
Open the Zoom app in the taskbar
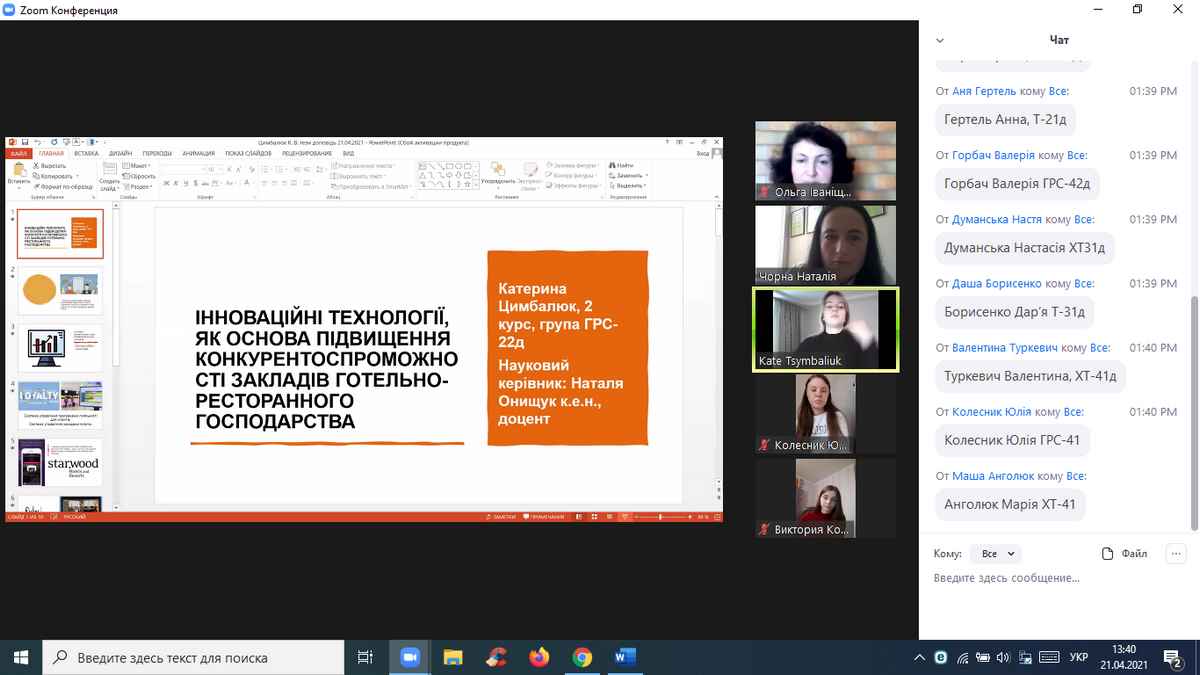click(409, 657)
